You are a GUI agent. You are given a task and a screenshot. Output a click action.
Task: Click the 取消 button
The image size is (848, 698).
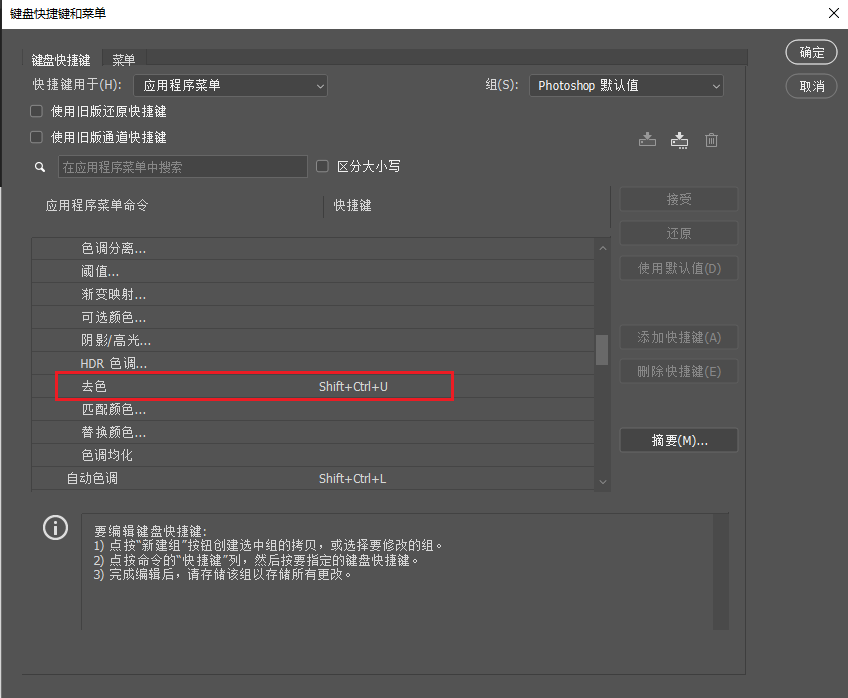(811, 86)
